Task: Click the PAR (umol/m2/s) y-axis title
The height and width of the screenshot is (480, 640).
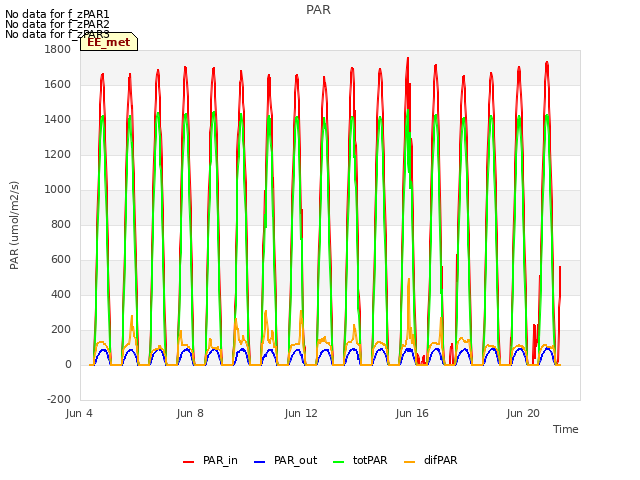Action: [x=14, y=225]
